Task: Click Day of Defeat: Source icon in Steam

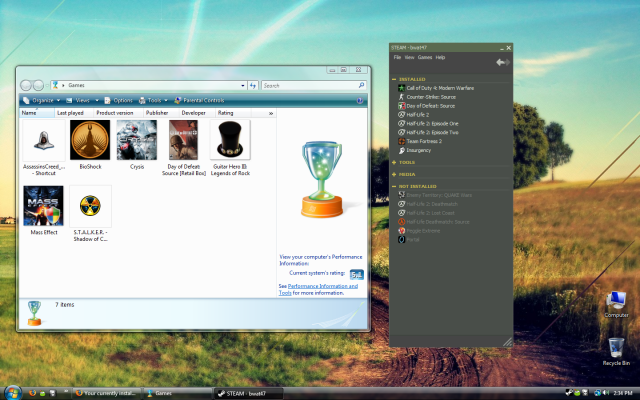Action: pos(402,106)
